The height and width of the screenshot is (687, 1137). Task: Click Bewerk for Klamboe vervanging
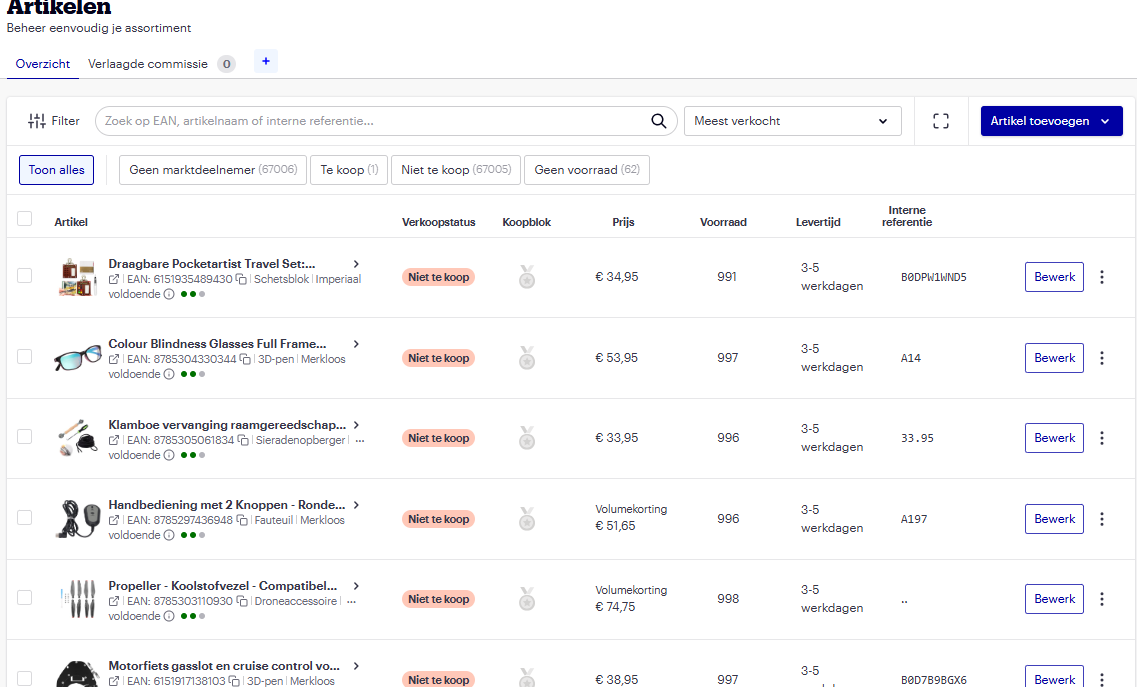coord(1054,438)
